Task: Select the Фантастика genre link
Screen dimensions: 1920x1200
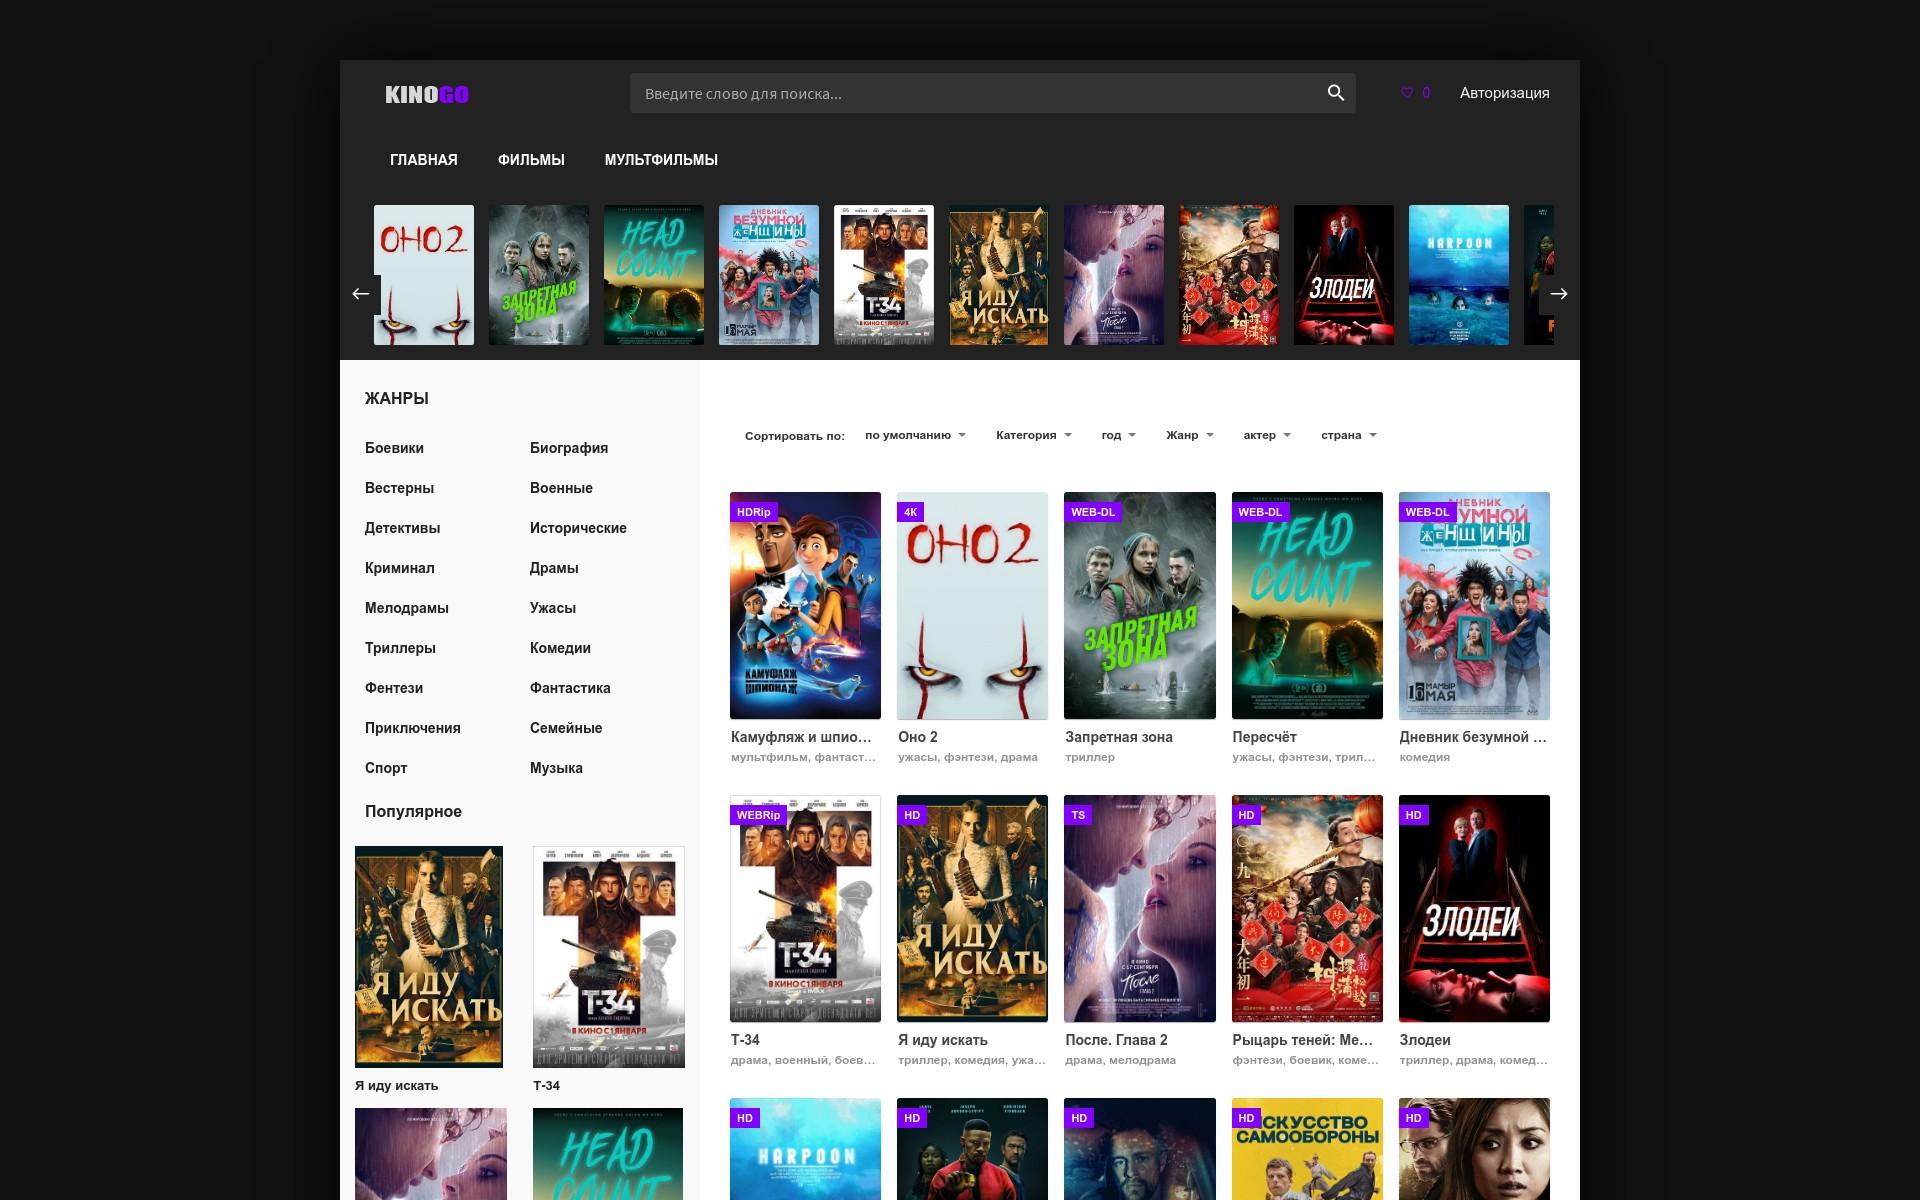Action: click(570, 688)
